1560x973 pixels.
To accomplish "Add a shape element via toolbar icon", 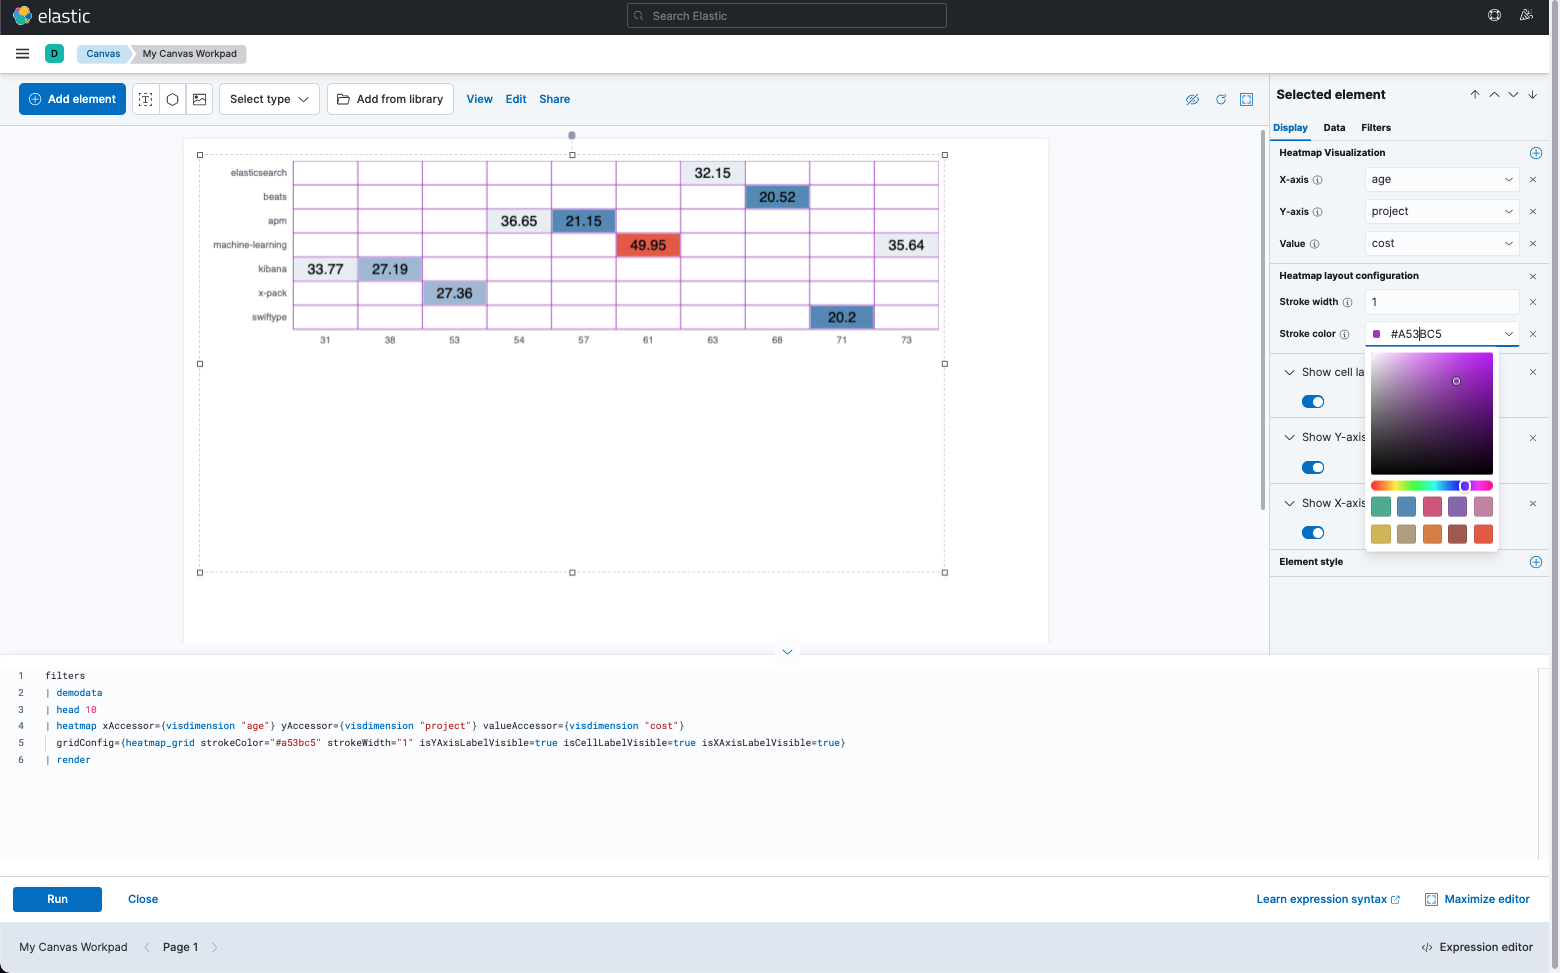I will click(172, 99).
